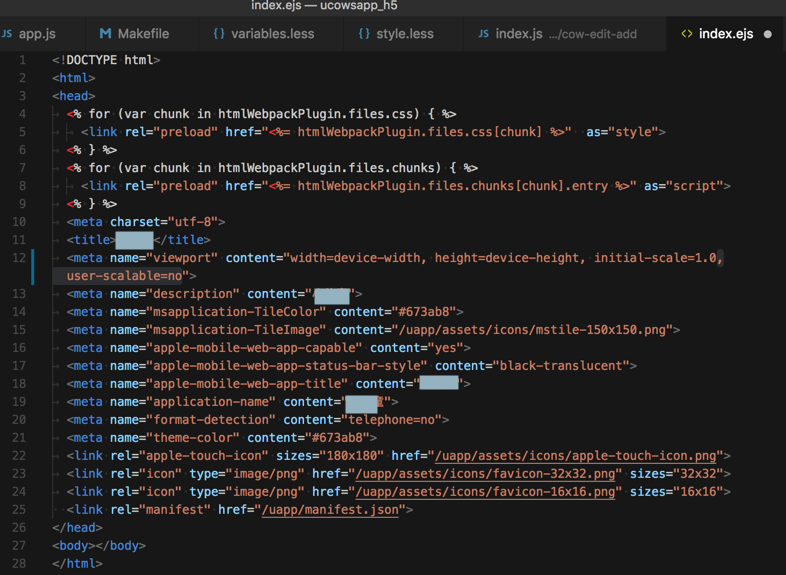Click blue modified marker beside line 12

pos(33,267)
